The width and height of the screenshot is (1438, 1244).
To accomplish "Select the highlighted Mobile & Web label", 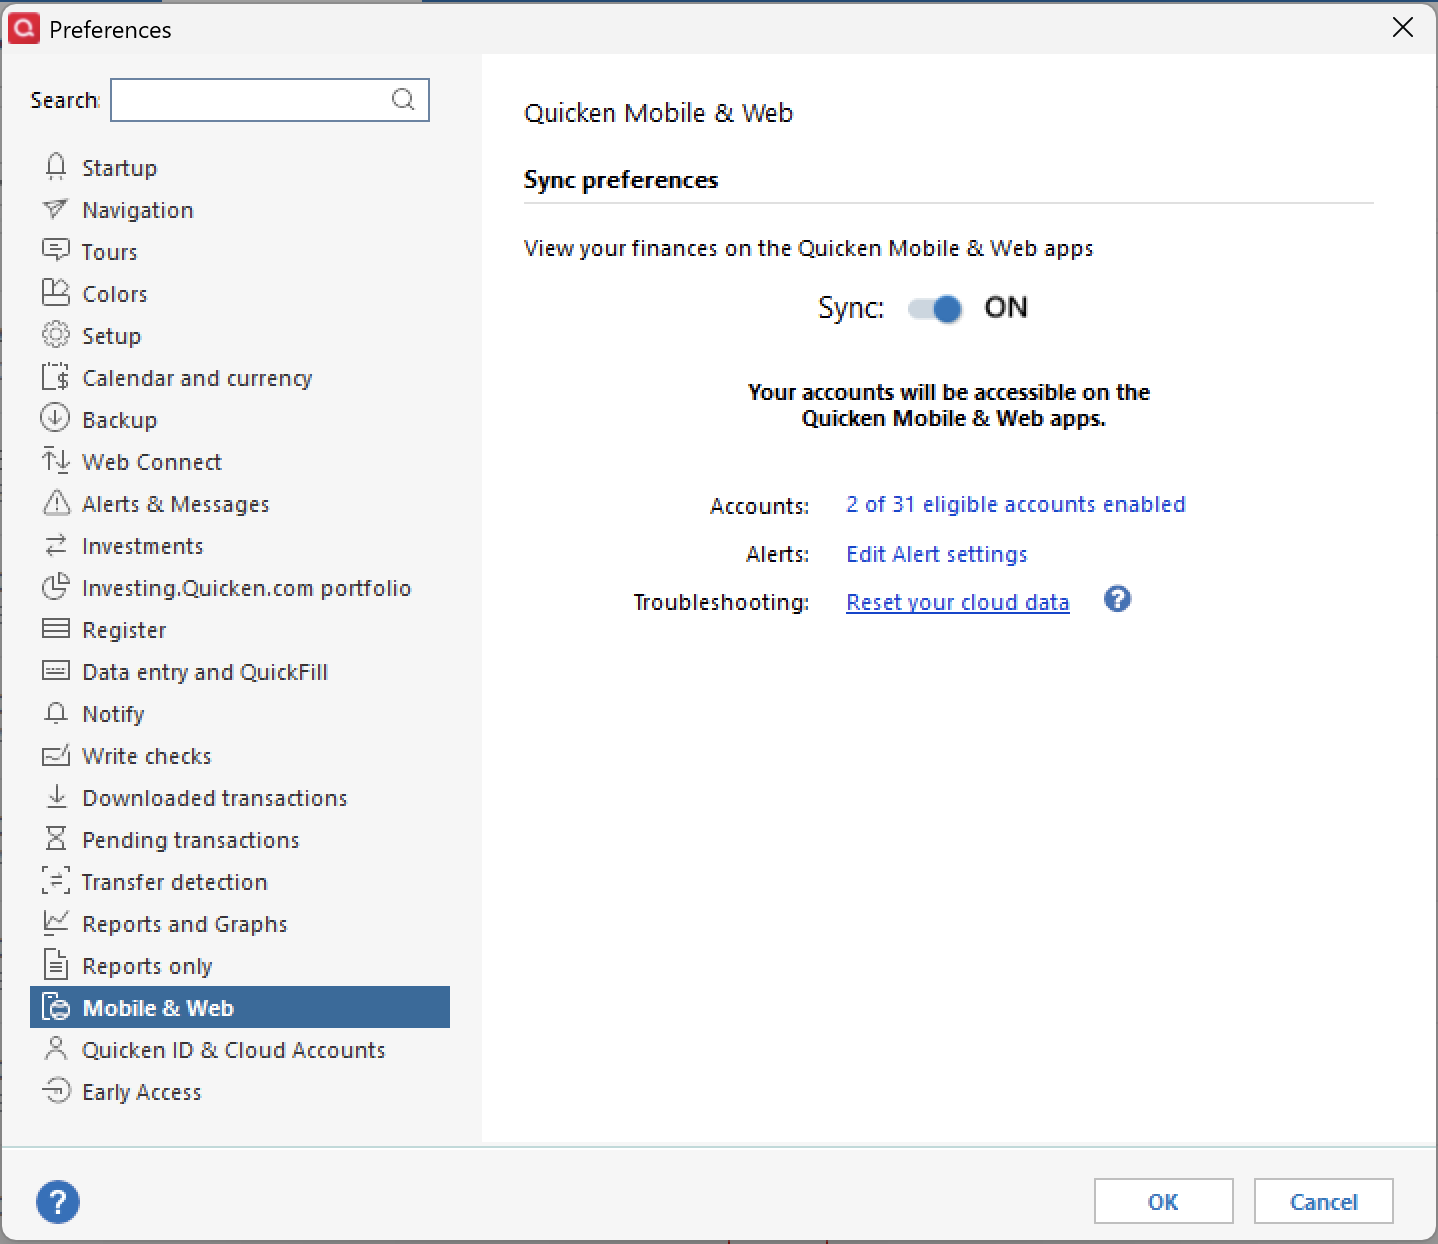I will click(158, 1008).
